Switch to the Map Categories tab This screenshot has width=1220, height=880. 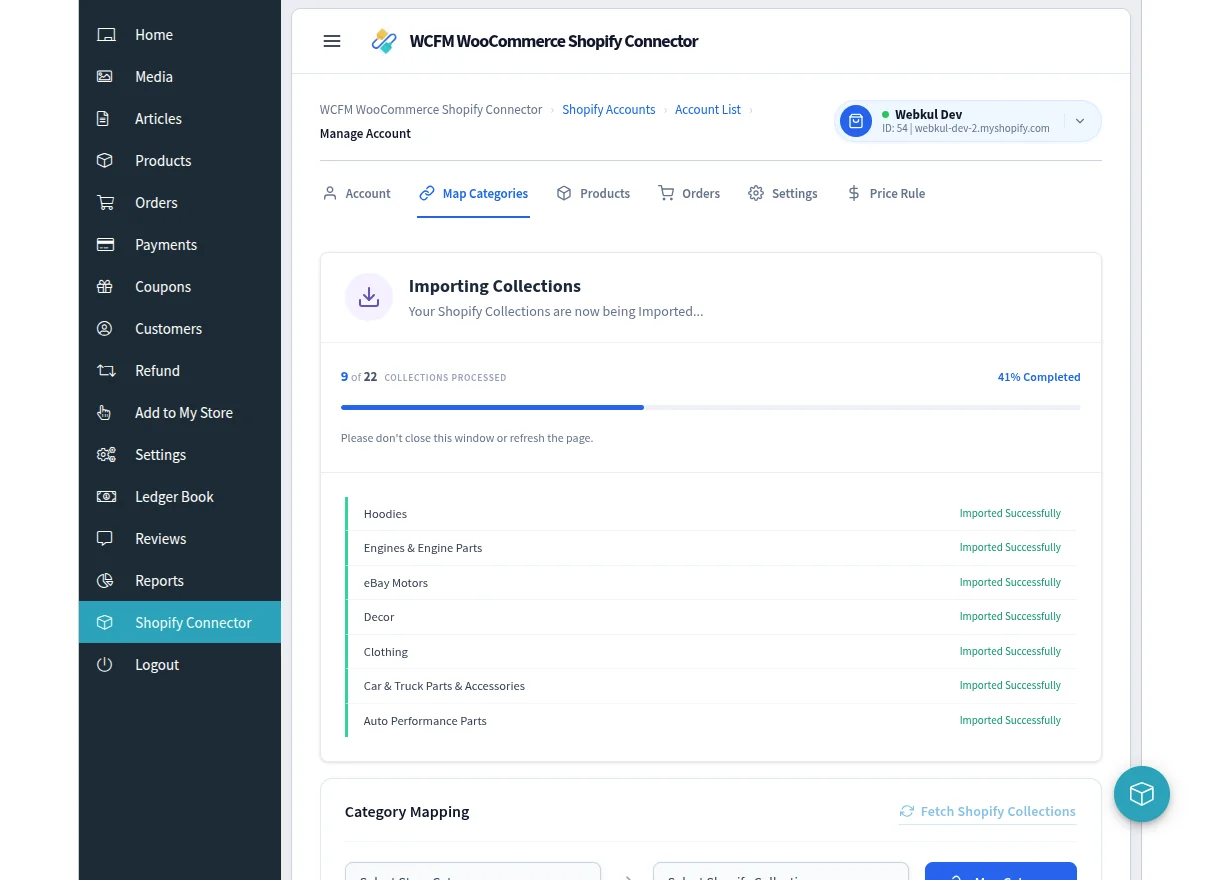coord(474,193)
